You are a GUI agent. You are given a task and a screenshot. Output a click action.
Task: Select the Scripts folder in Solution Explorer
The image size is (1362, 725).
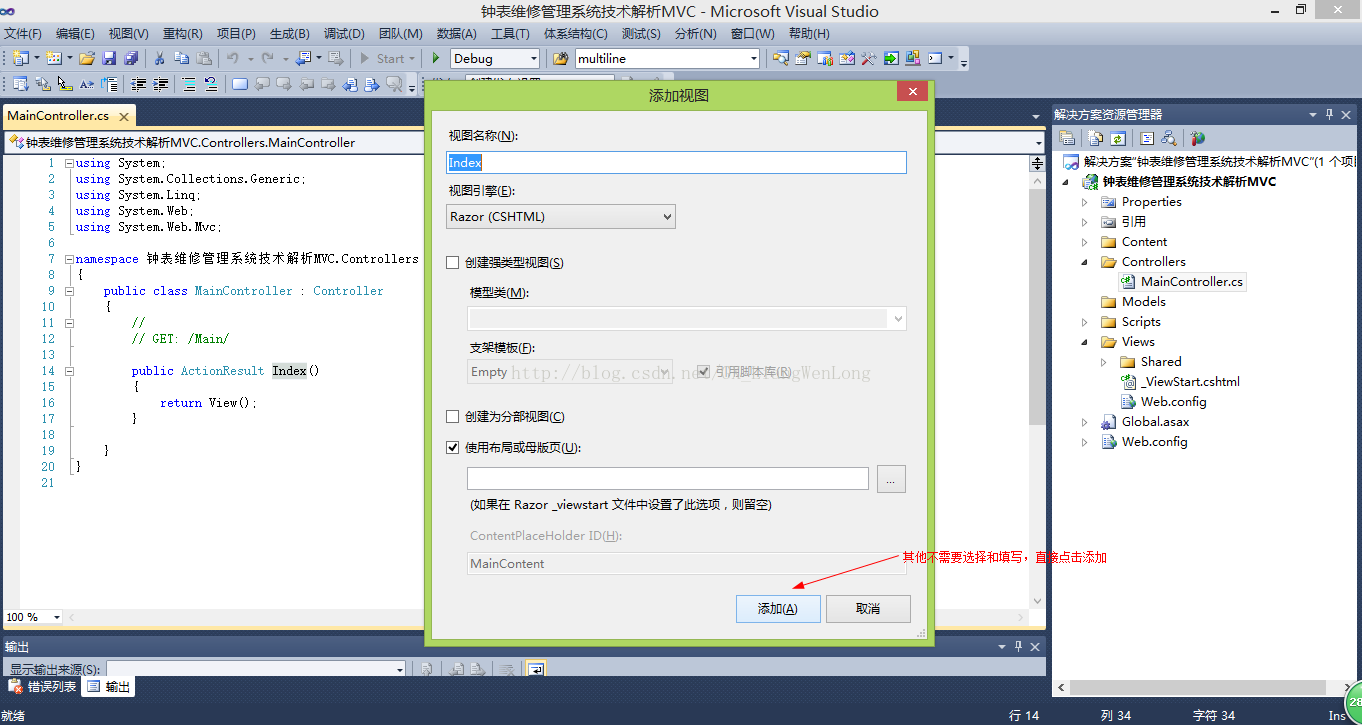pyautogui.click(x=1141, y=322)
